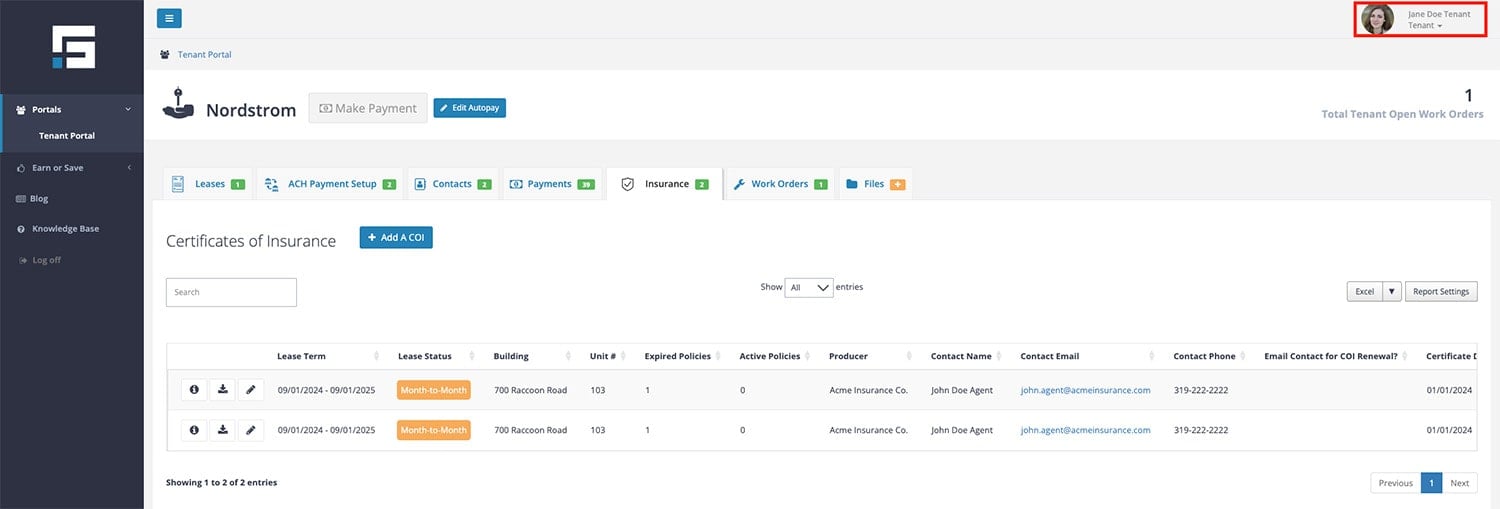Expand the Excel export dropdown arrow
The image size is (1500, 509).
click(1391, 292)
